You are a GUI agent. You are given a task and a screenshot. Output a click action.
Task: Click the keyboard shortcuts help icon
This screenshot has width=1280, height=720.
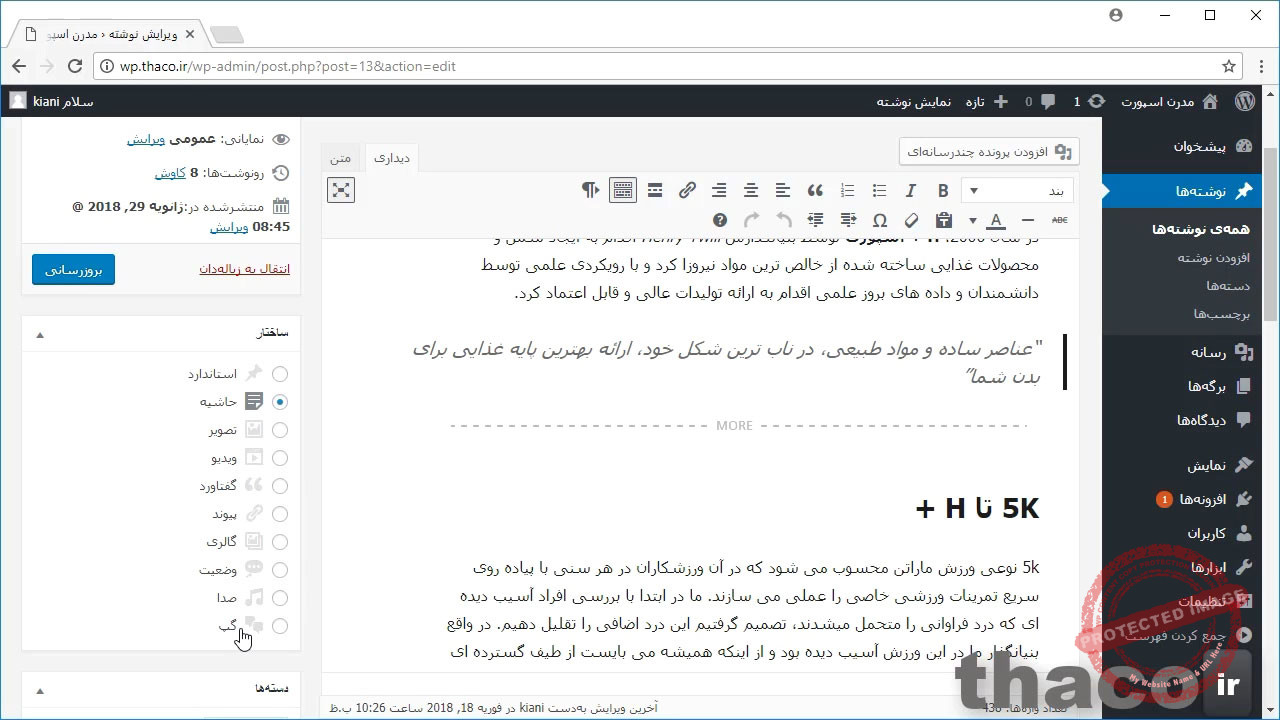(x=720, y=220)
